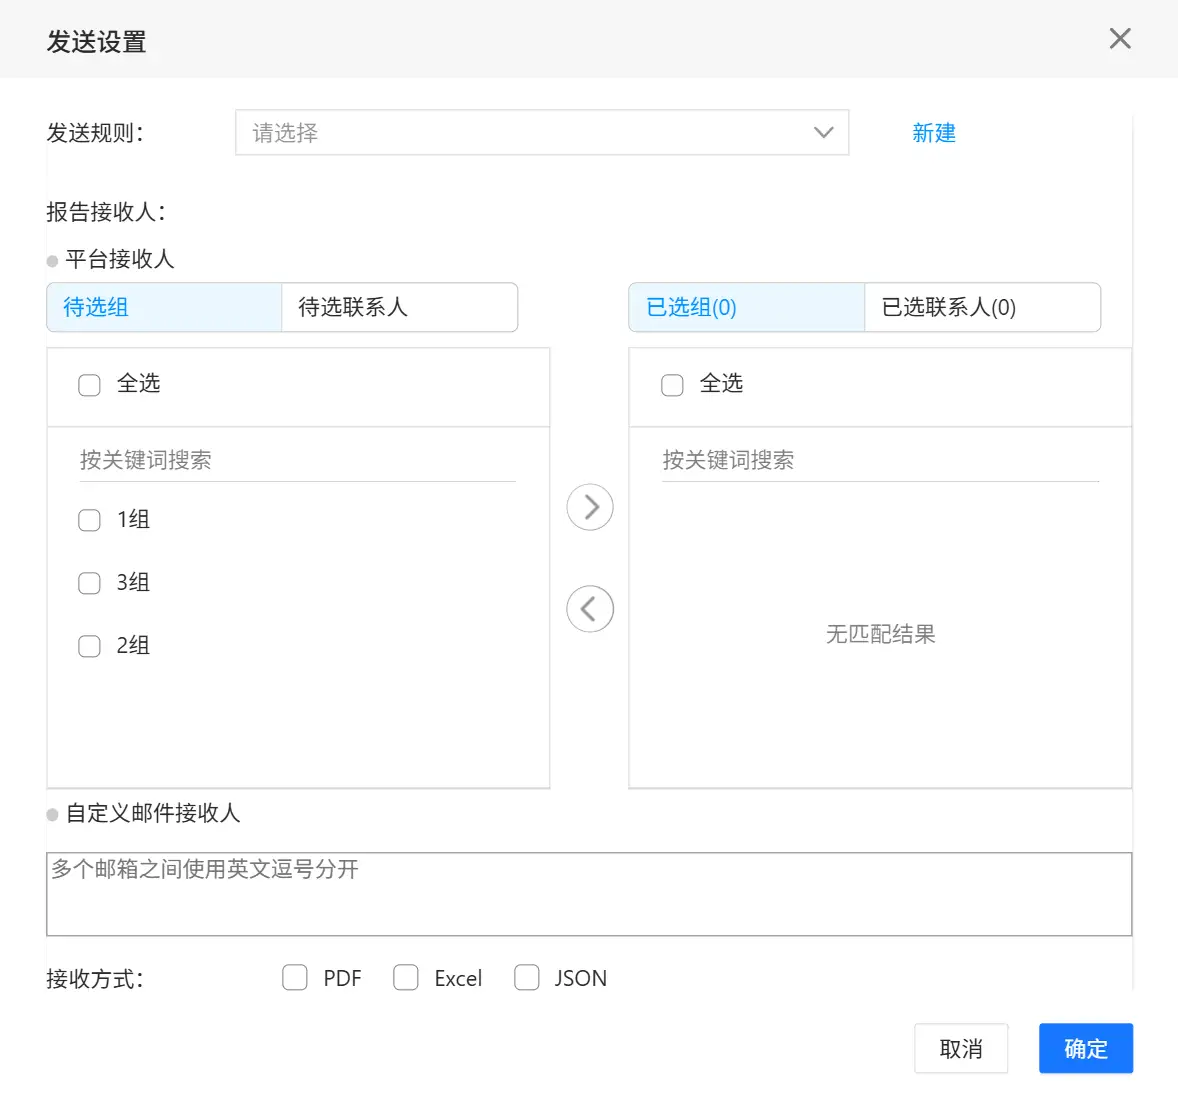The width and height of the screenshot is (1178, 1120).
Task: Open the 发送规则 dropdown
Action: pos(541,133)
